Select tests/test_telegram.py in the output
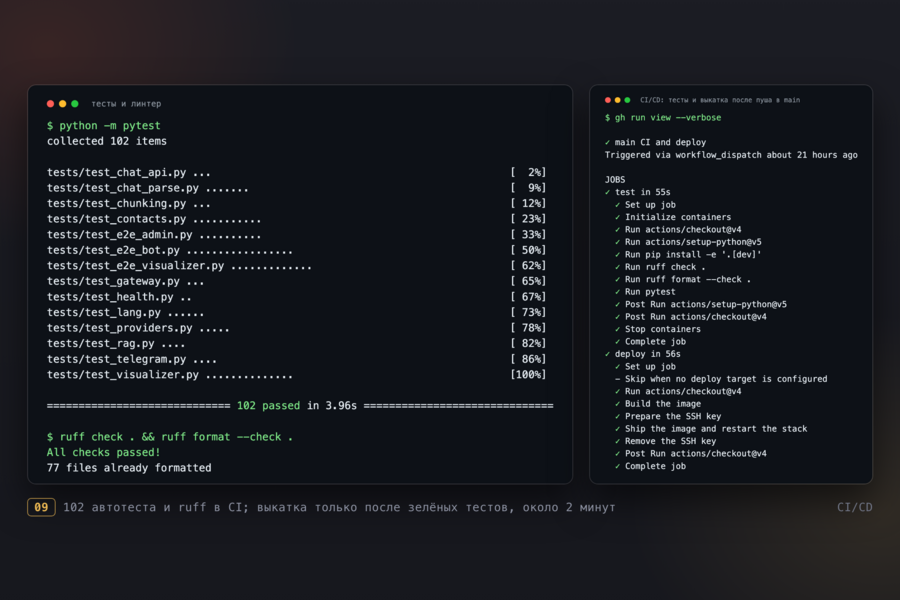900x600 pixels. coord(296,359)
